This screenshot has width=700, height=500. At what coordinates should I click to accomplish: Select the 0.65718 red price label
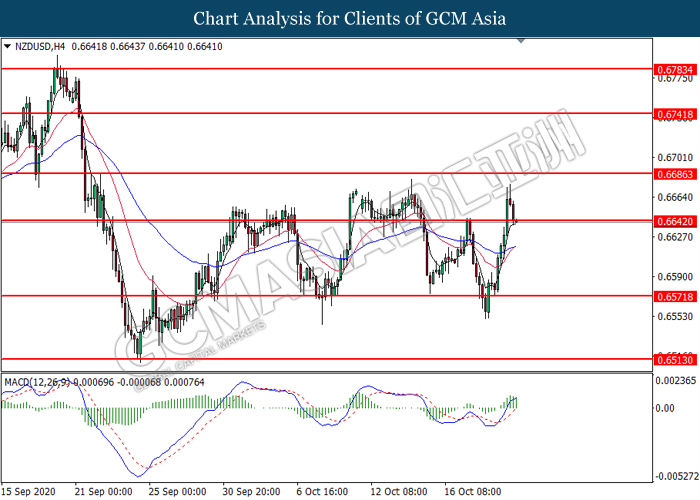[x=675, y=296]
